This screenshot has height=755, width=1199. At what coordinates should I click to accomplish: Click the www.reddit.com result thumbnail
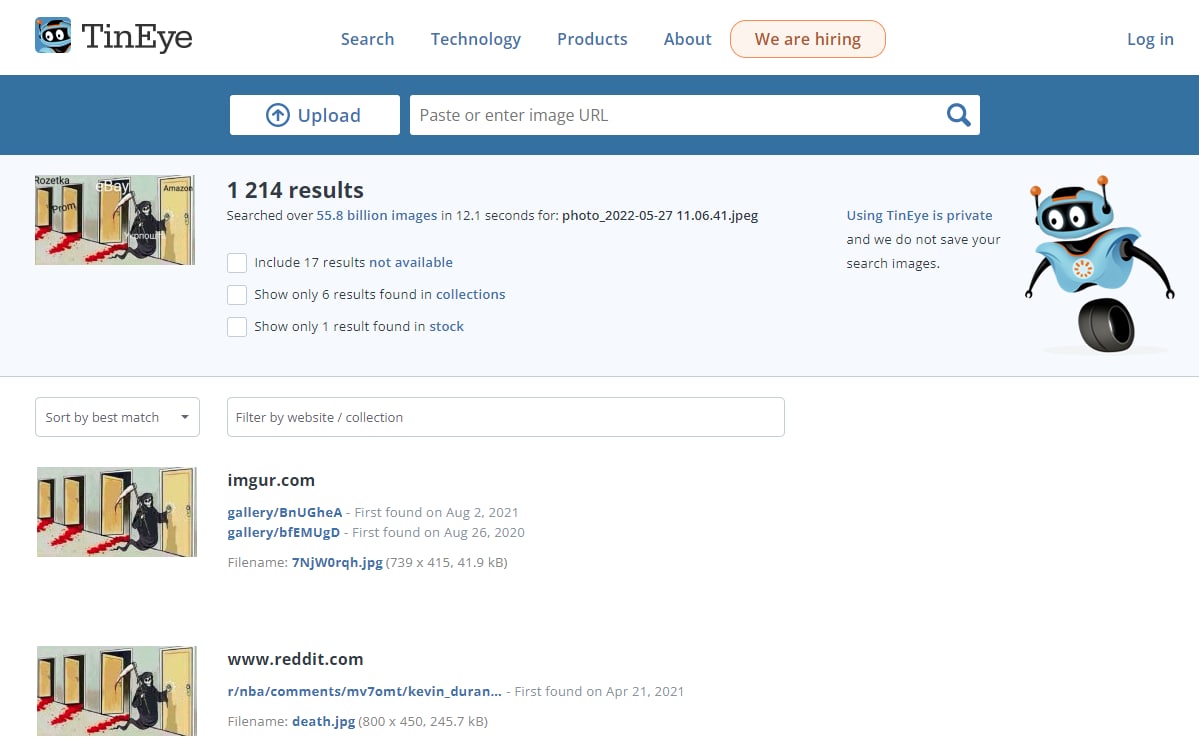[117, 691]
